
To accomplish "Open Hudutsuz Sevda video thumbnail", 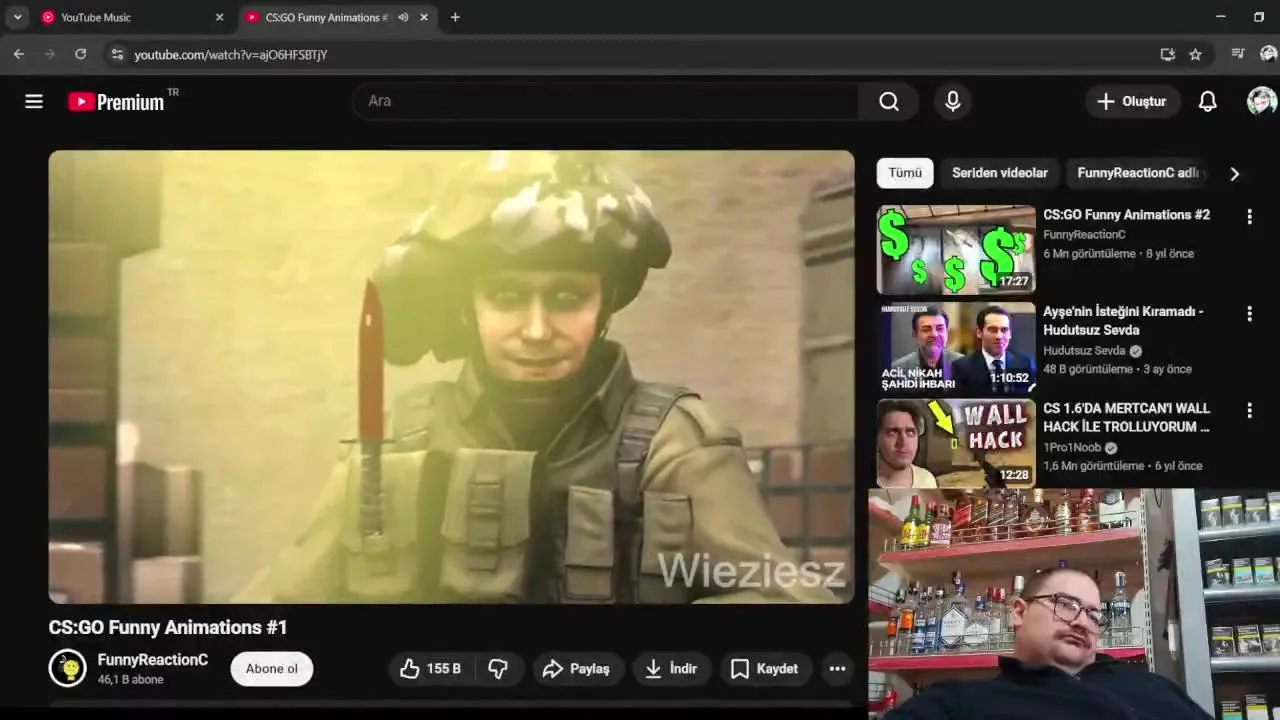I will [956, 347].
